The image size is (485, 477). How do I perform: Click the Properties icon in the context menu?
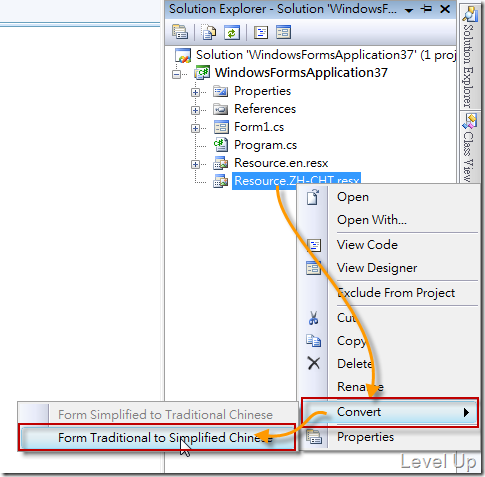[313, 437]
